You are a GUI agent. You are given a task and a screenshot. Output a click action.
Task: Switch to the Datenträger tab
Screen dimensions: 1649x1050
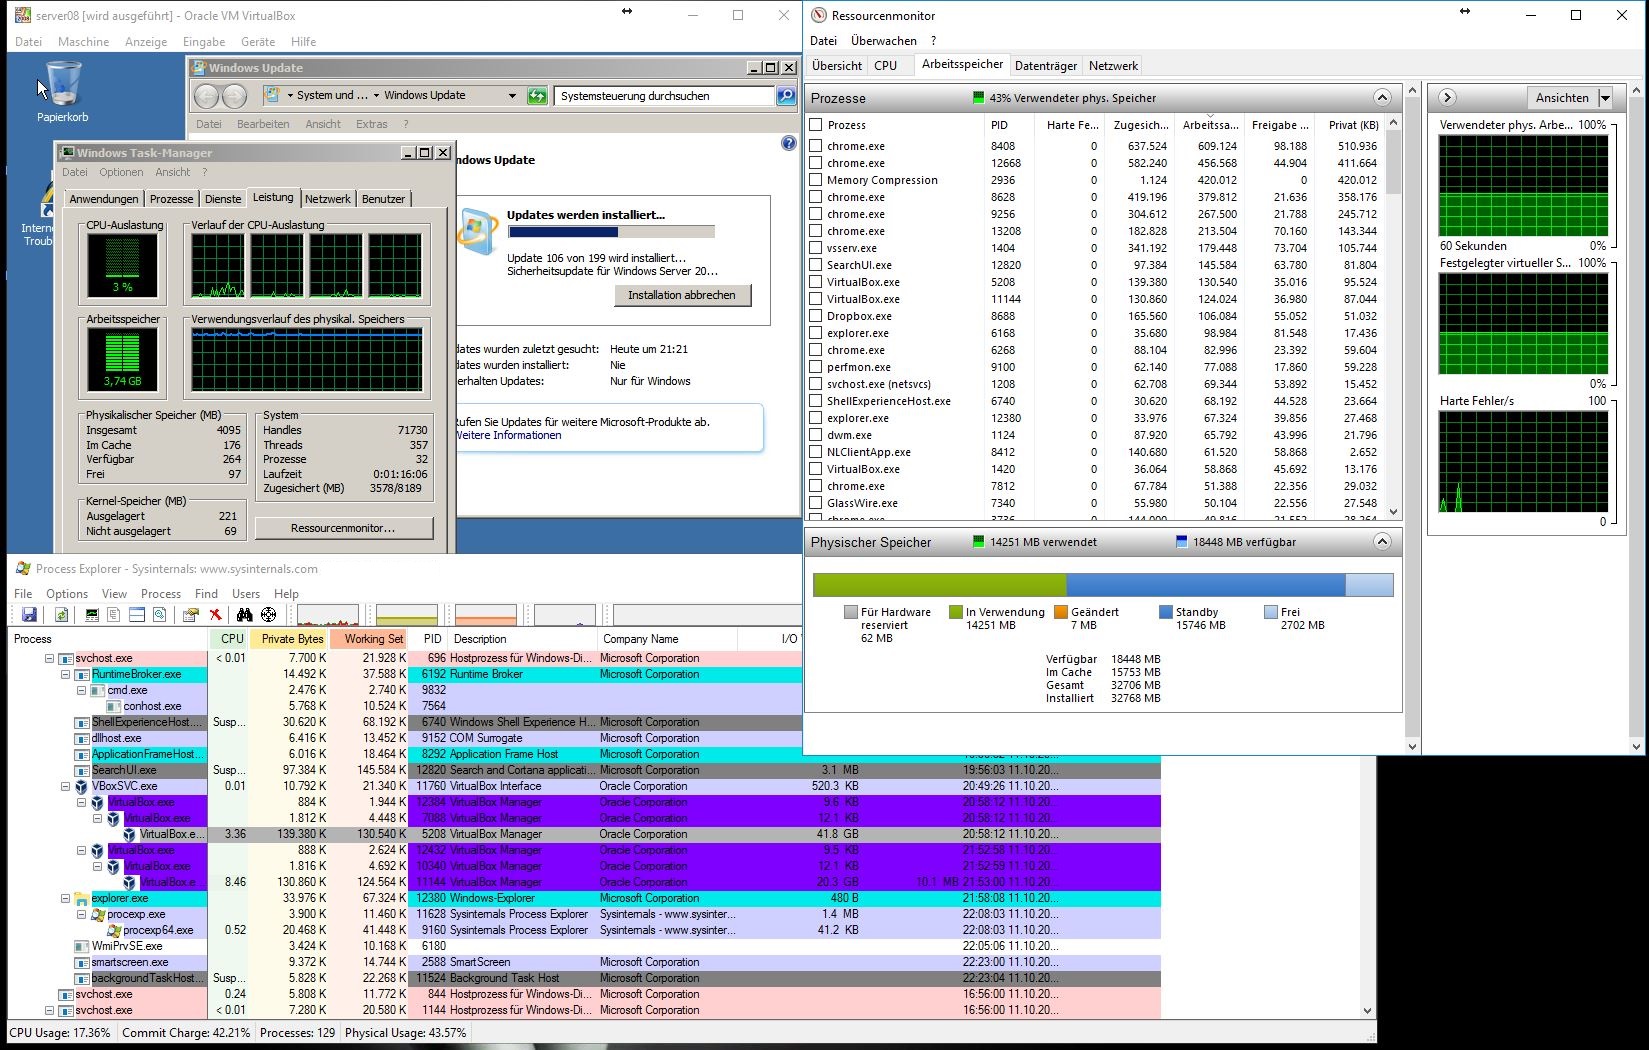[1045, 66]
